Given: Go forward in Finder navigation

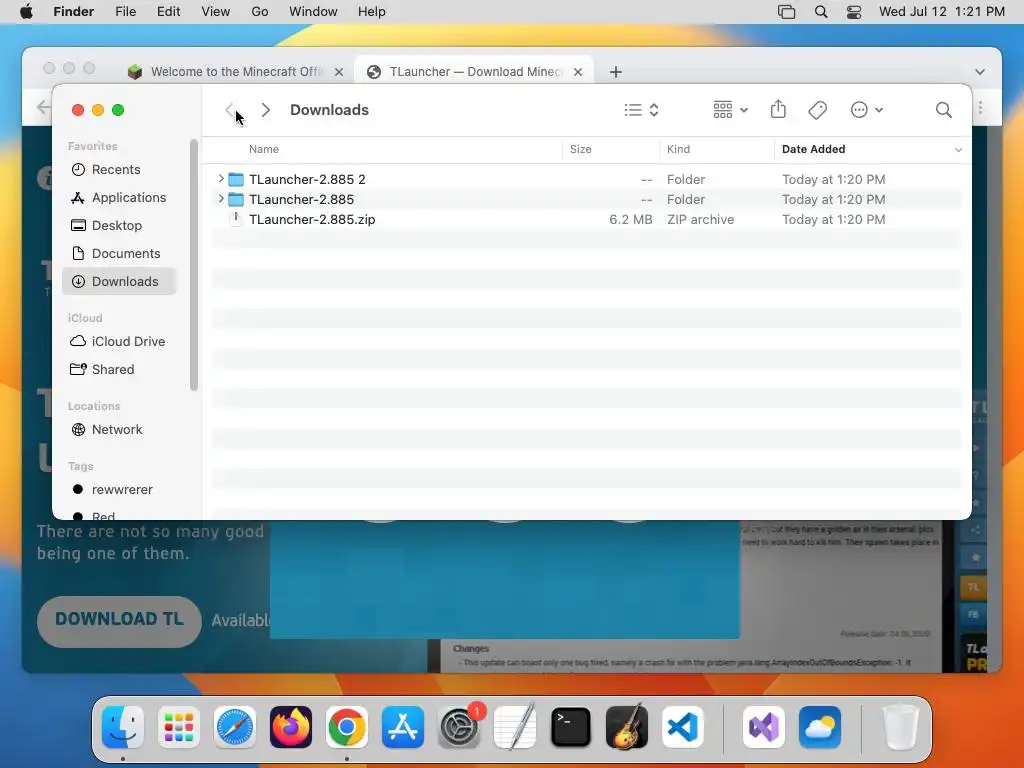Looking at the screenshot, I should [266, 110].
